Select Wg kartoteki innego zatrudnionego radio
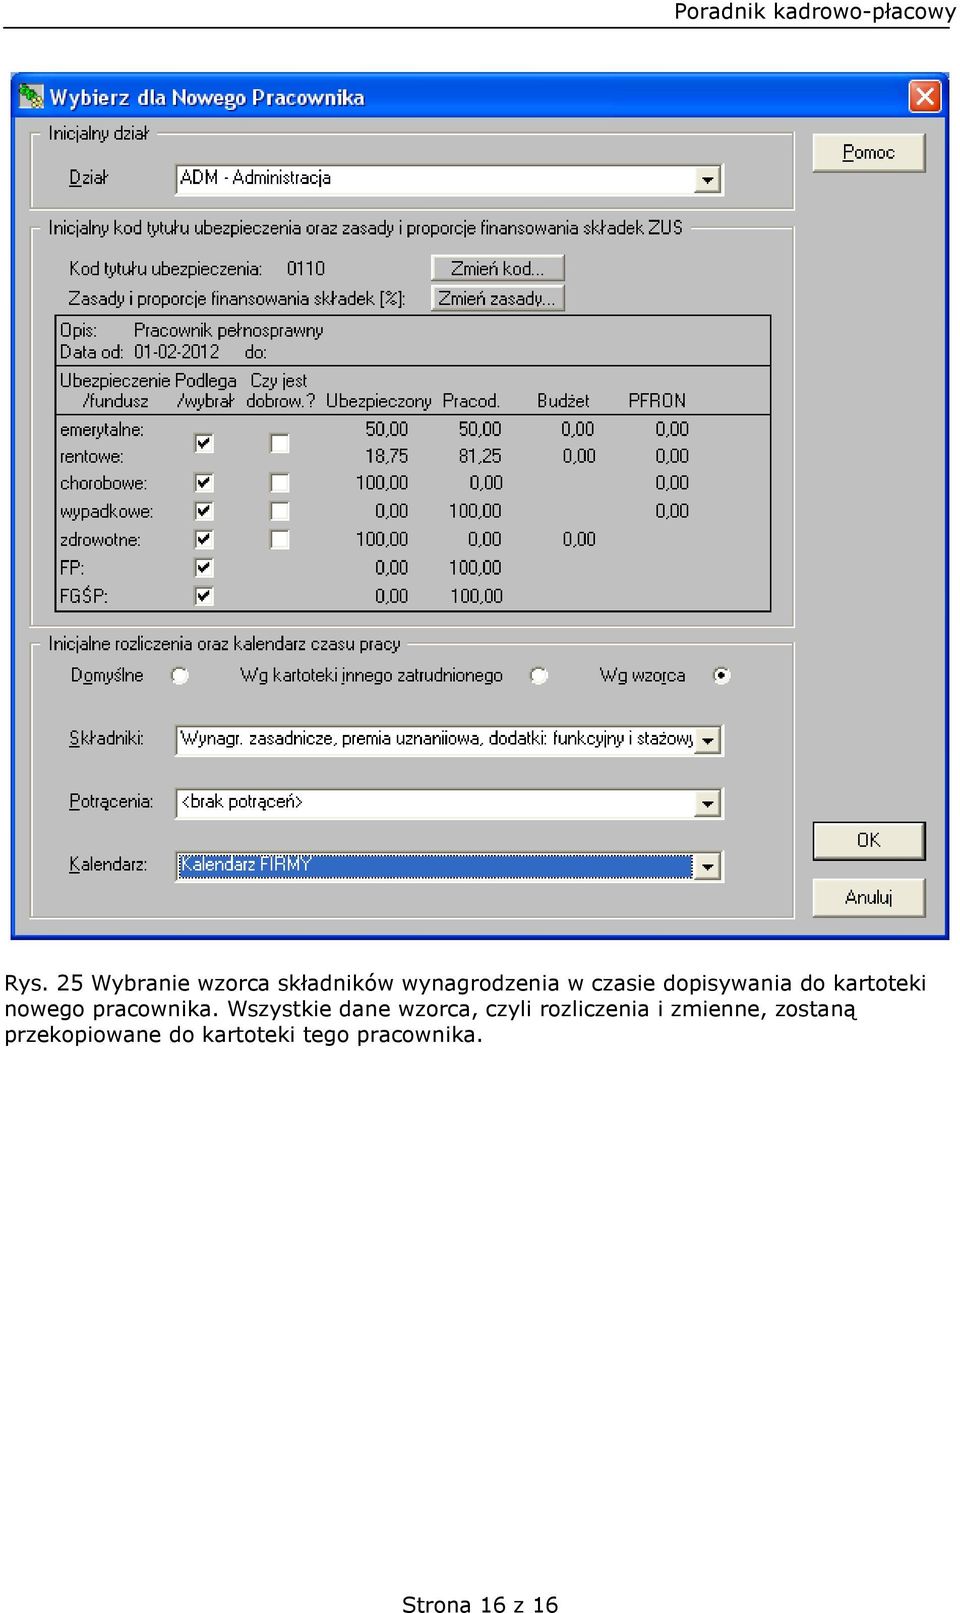The image size is (960, 1613). coord(539,676)
